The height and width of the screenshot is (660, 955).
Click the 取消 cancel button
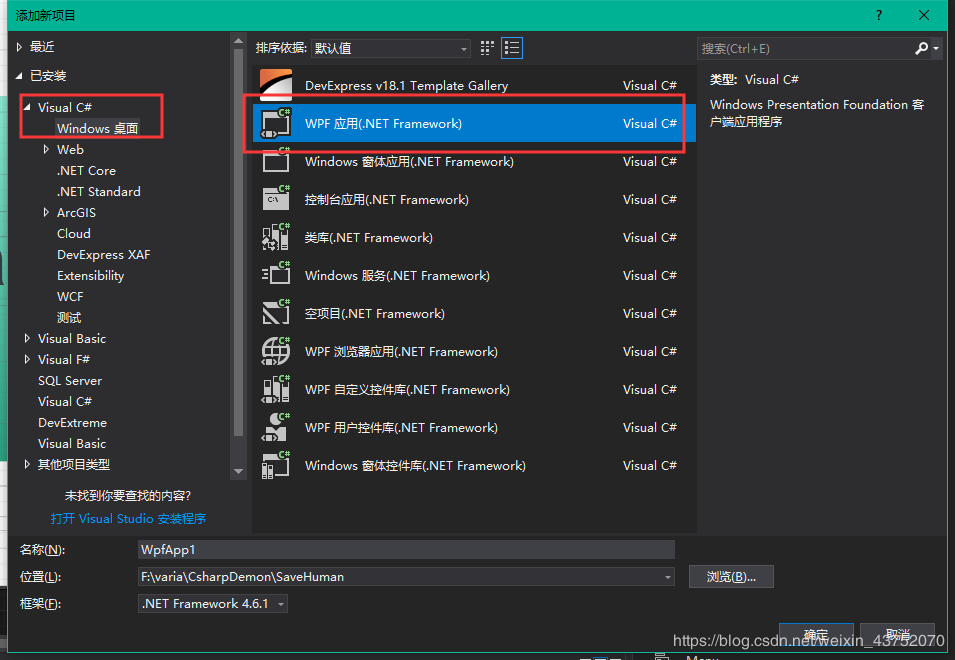coord(898,634)
